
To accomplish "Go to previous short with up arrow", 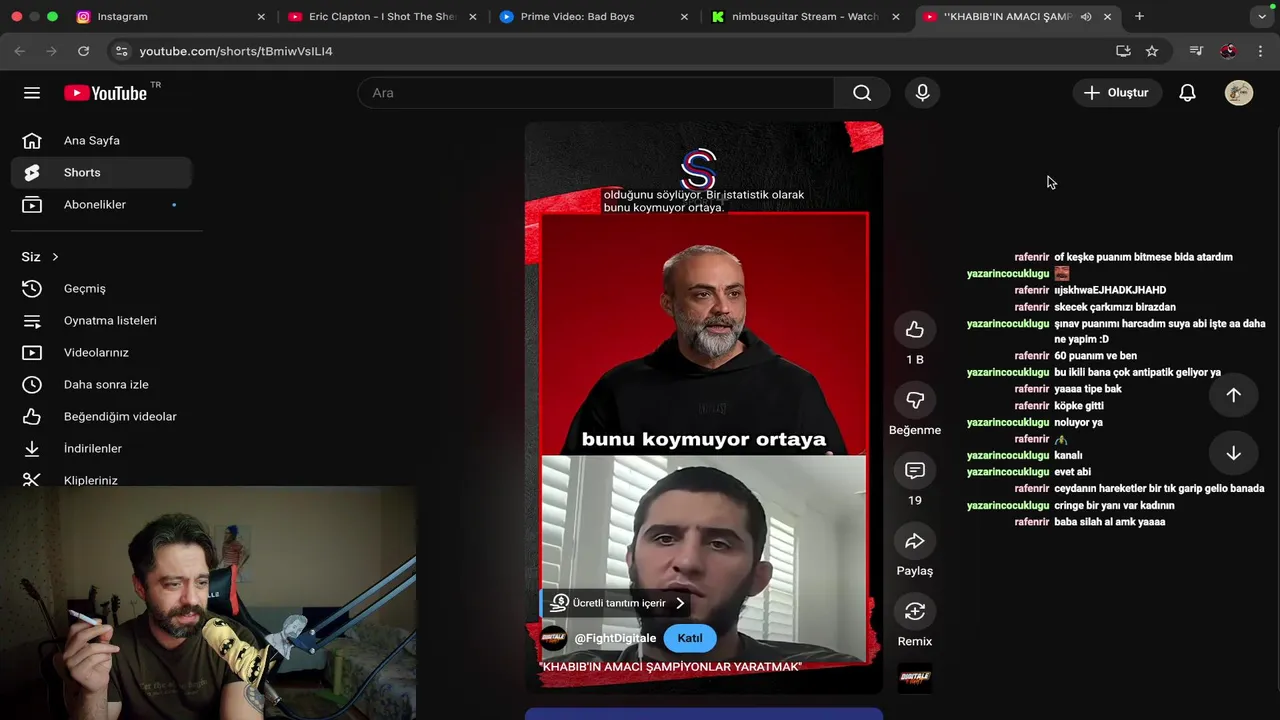I will point(1233,395).
